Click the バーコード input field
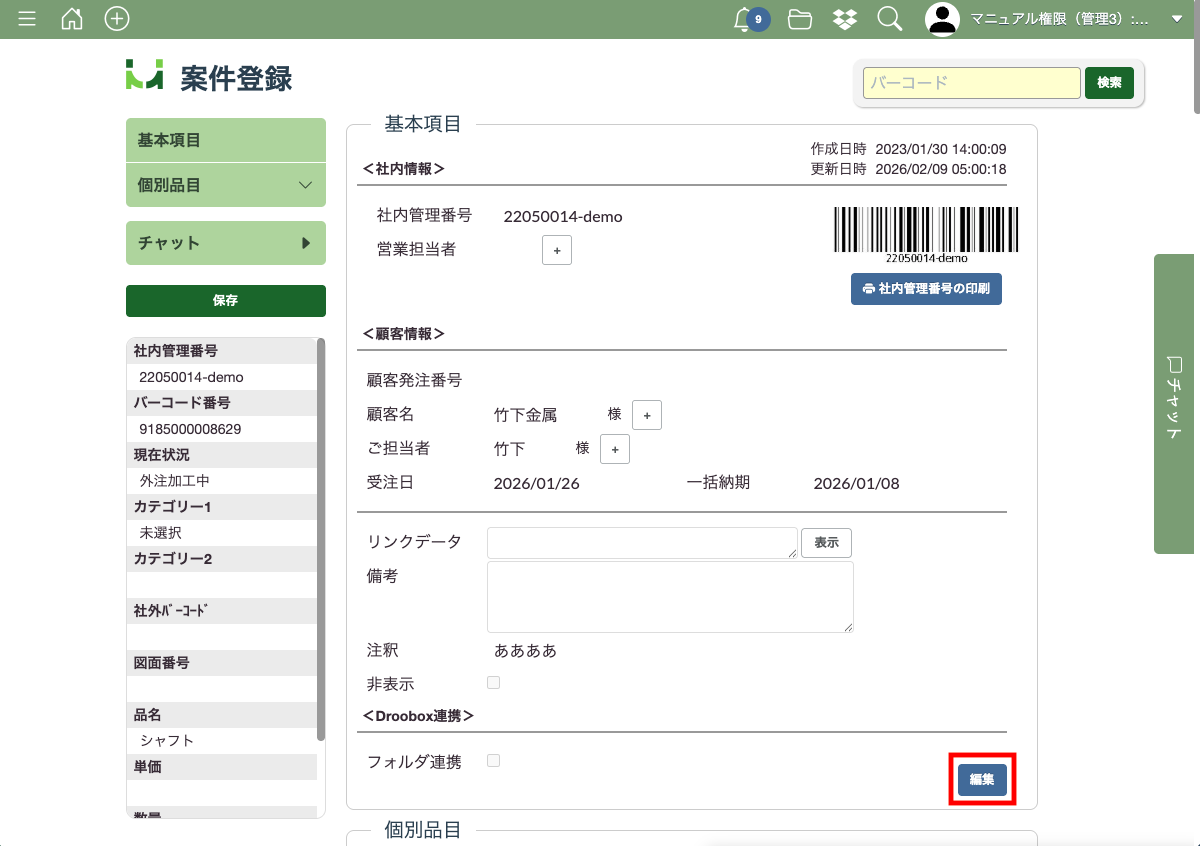The image size is (1200, 846). tap(972, 83)
